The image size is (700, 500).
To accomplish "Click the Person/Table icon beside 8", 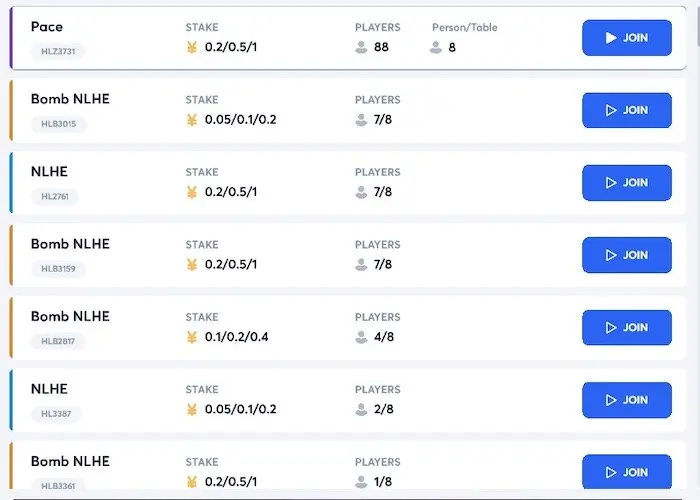I will (x=436, y=47).
